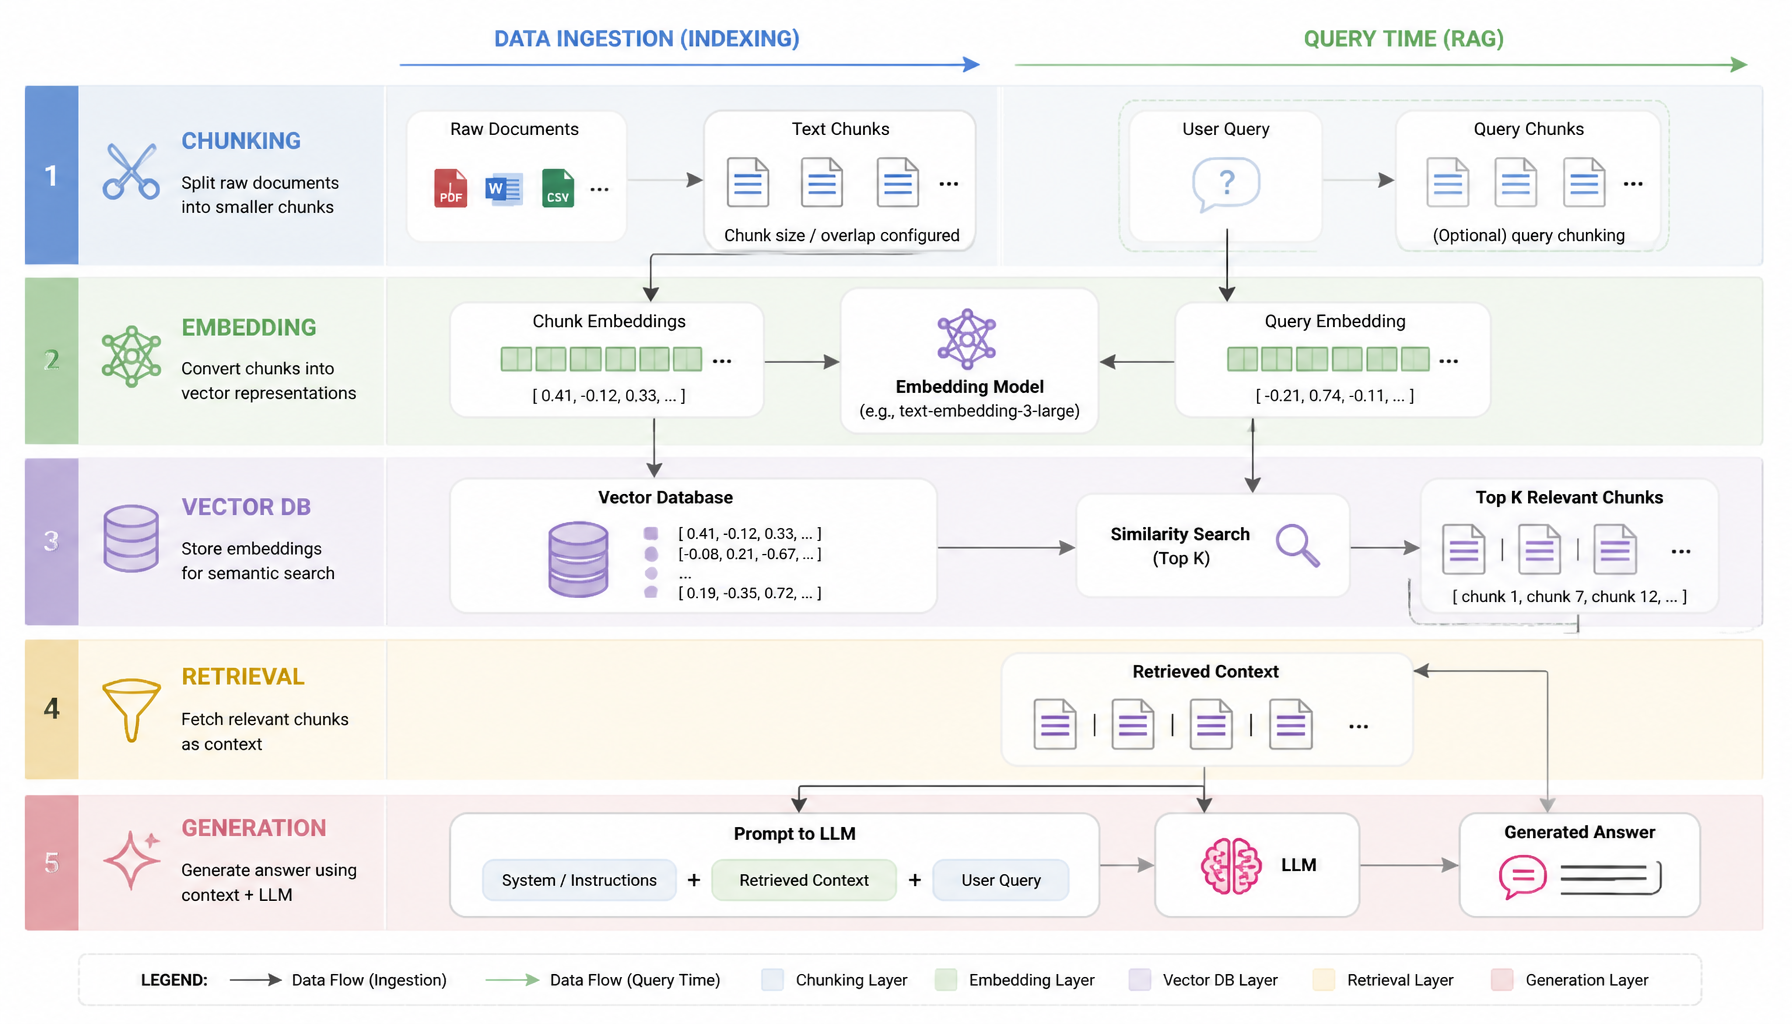Click the text '(Optional) query chunking'
Screen dimensions: 1792x1024
pyautogui.click(x=1529, y=236)
